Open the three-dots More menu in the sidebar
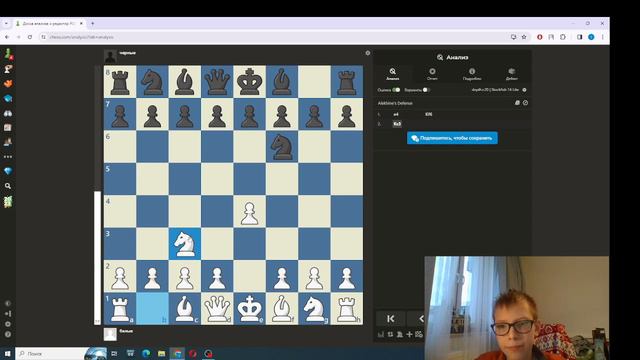Image resolution: width=640 pixels, height=360 pixels. (x=8, y=157)
